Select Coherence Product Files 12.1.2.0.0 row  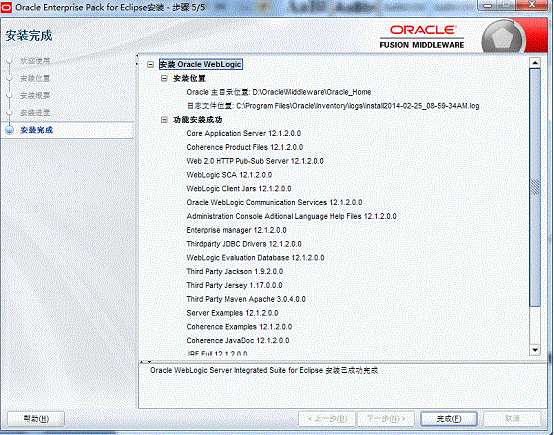click(244, 147)
